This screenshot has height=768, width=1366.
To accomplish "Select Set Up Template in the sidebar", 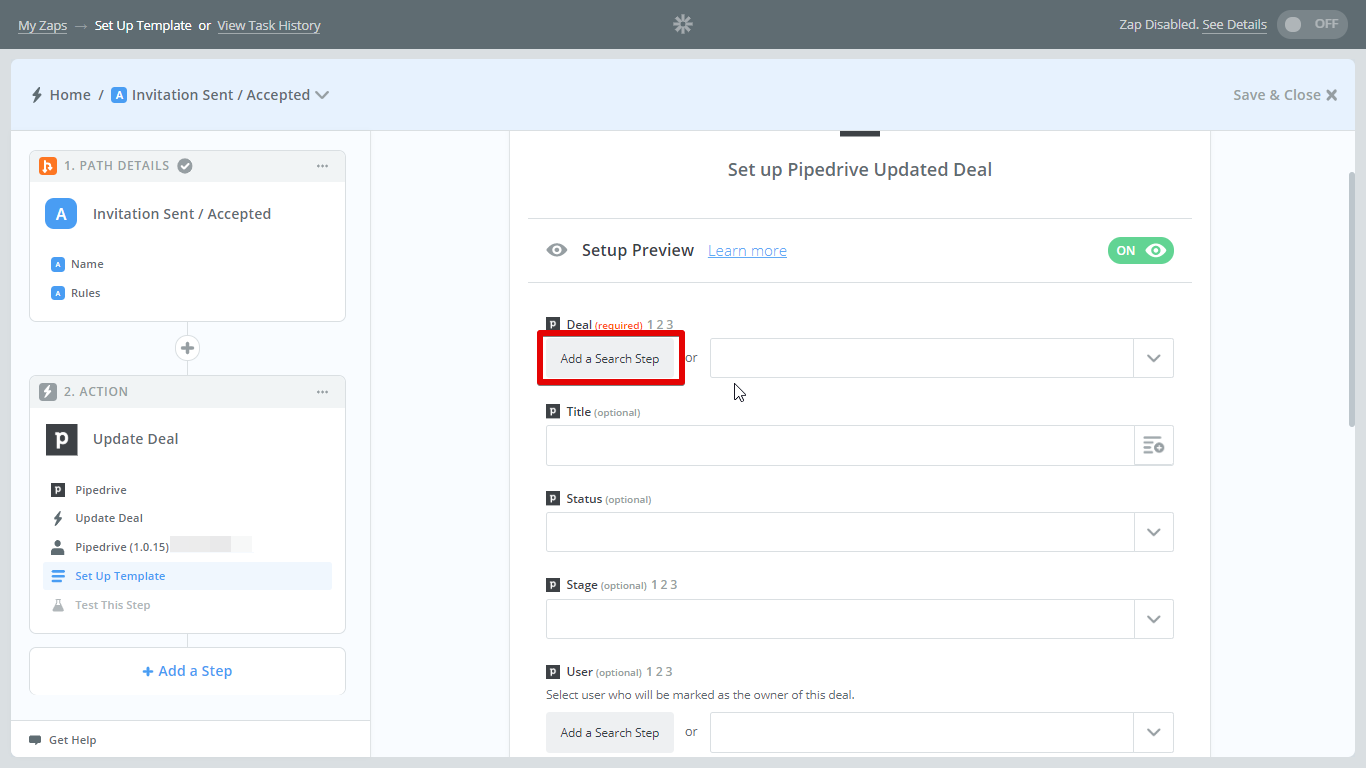I will 187,576.
